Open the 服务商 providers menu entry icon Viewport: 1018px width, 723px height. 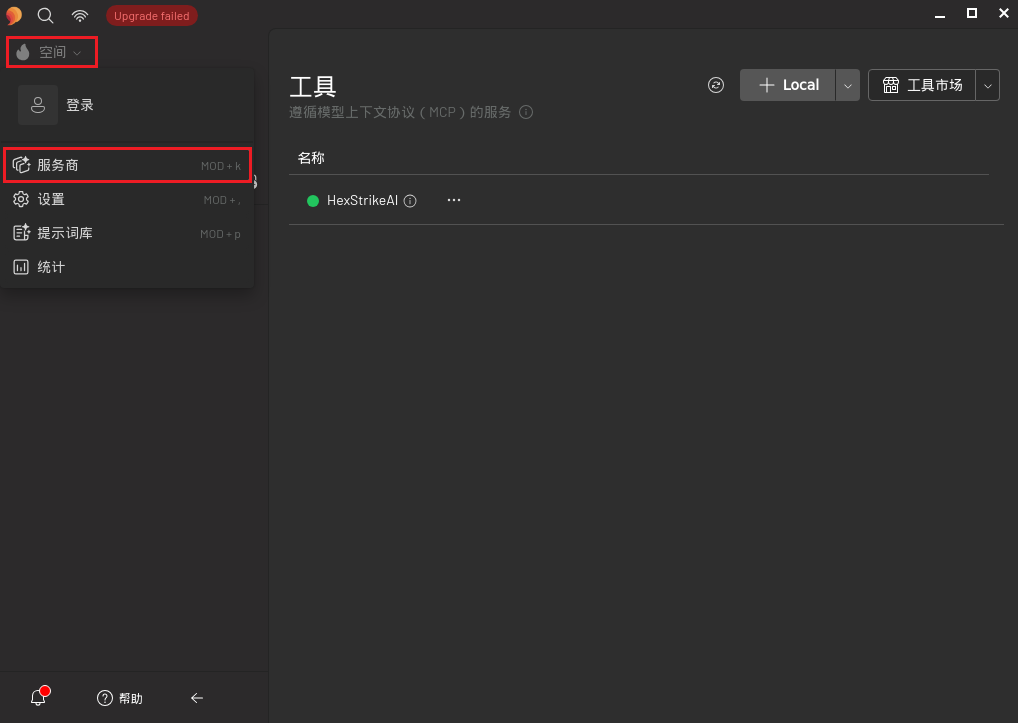21,164
